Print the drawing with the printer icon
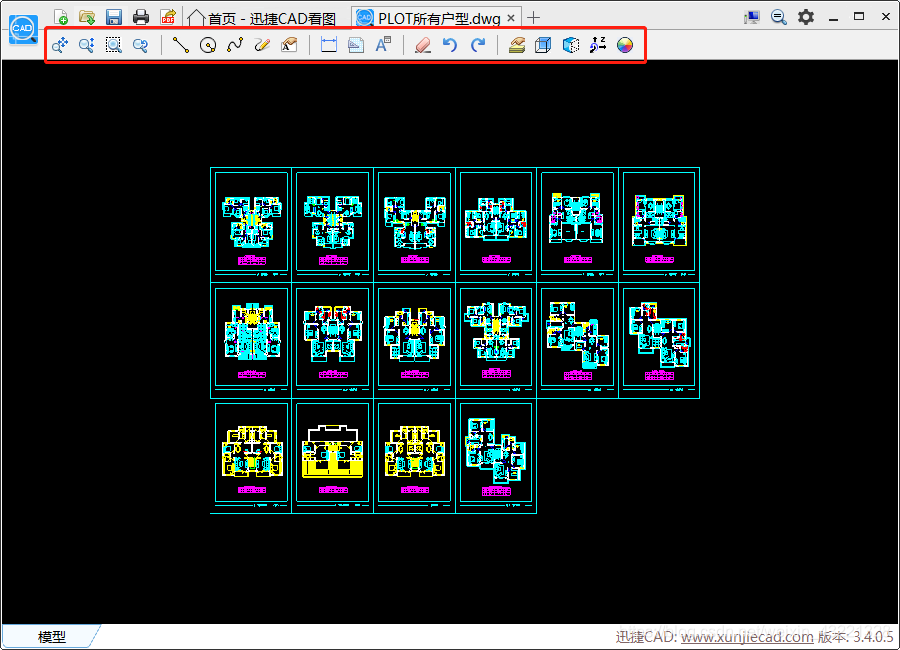The image size is (900, 650). pyautogui.click(x=141, y=17)
